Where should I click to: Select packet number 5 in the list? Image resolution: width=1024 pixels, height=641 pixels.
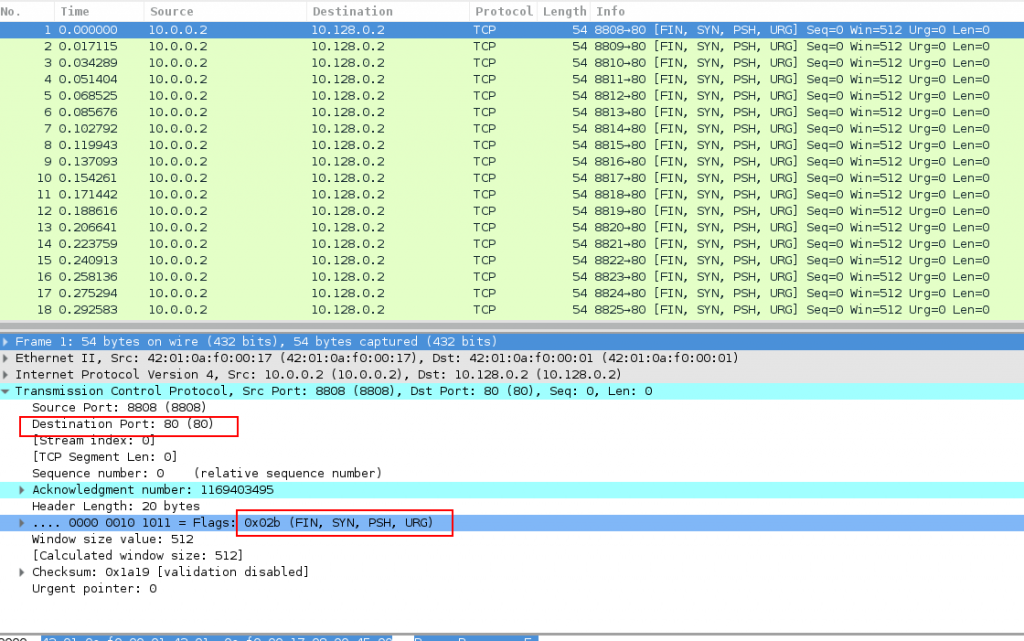300,96
